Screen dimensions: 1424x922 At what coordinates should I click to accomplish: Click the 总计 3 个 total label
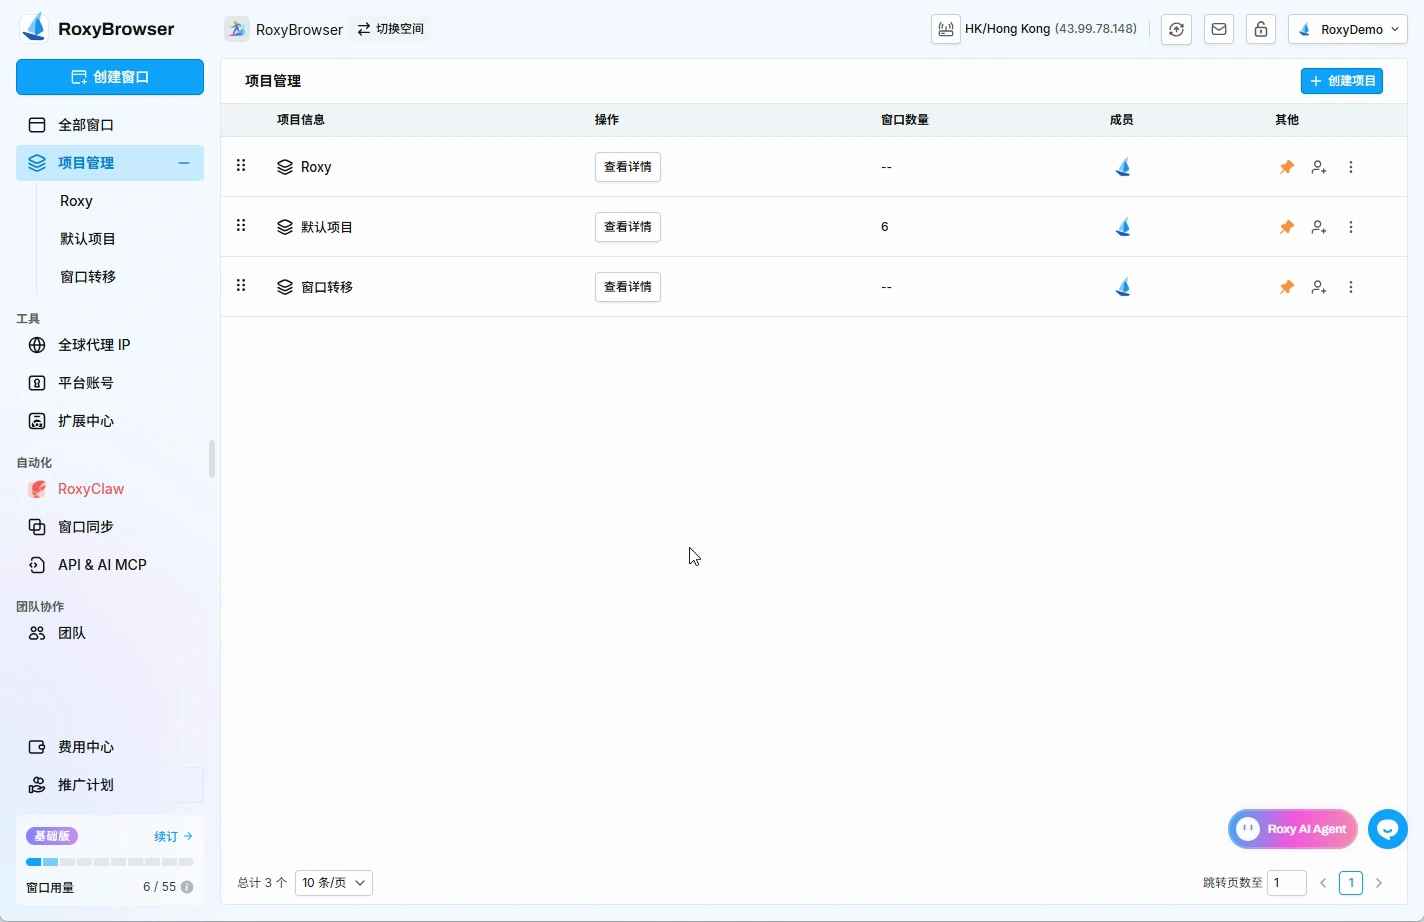coord(262,883)
